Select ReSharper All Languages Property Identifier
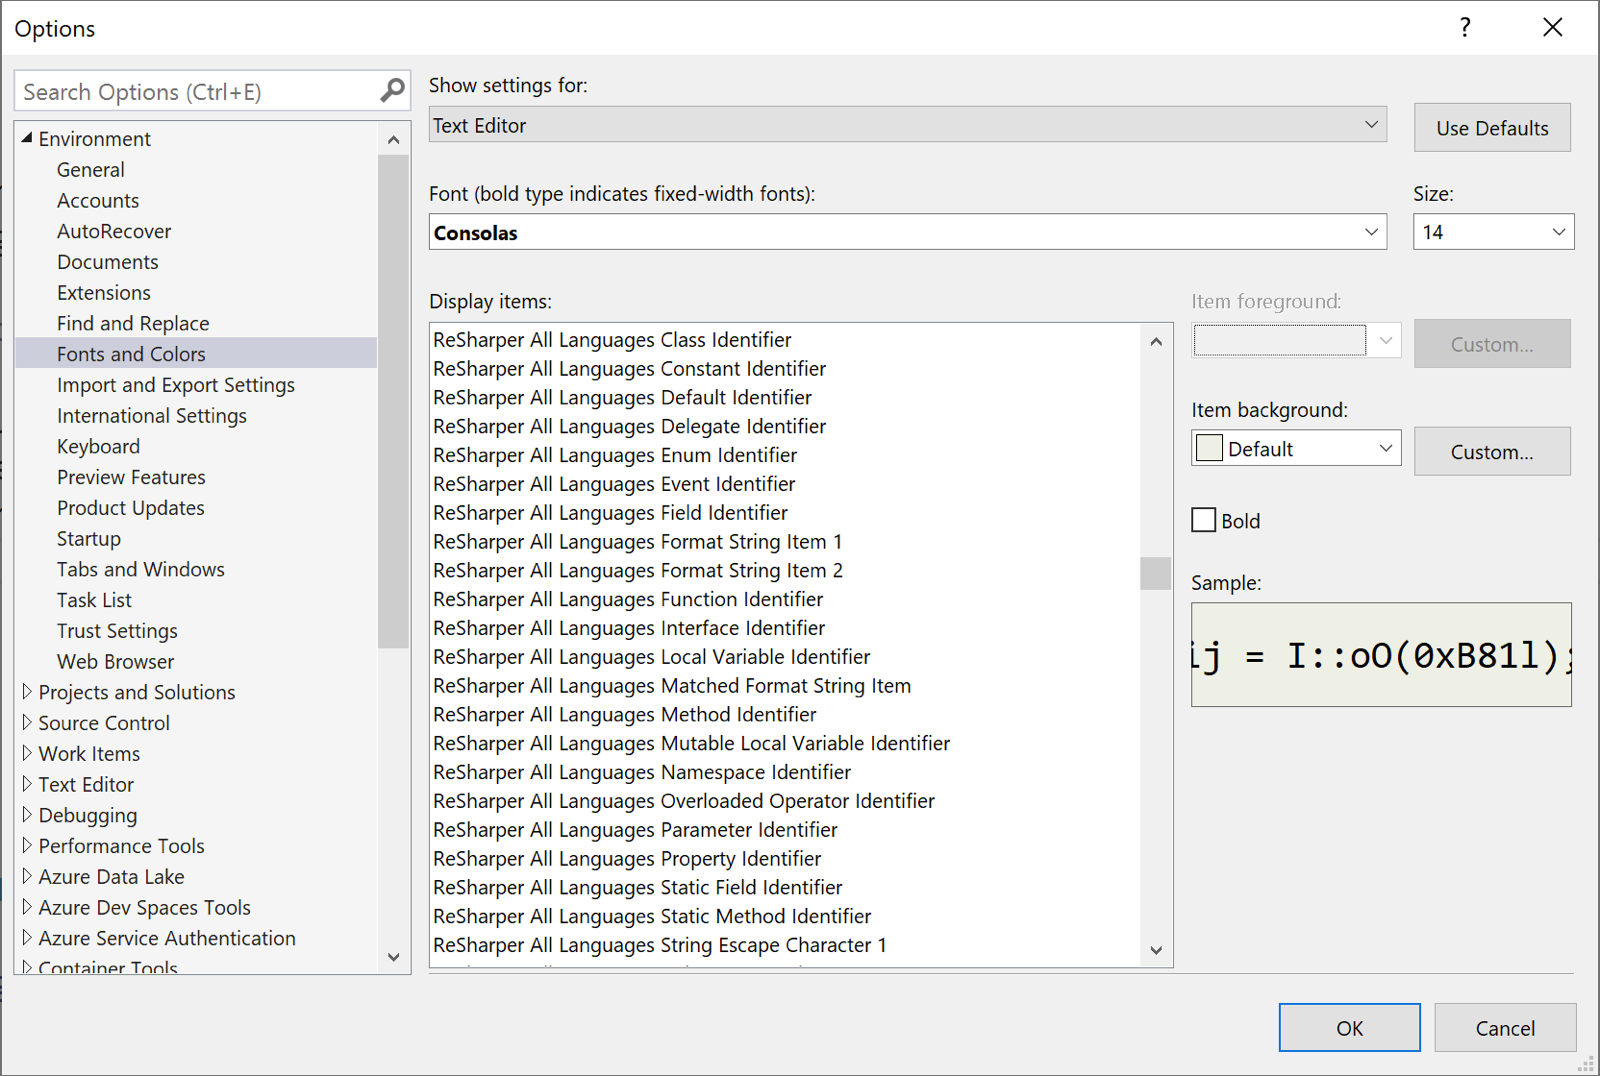 coord(627,859)
